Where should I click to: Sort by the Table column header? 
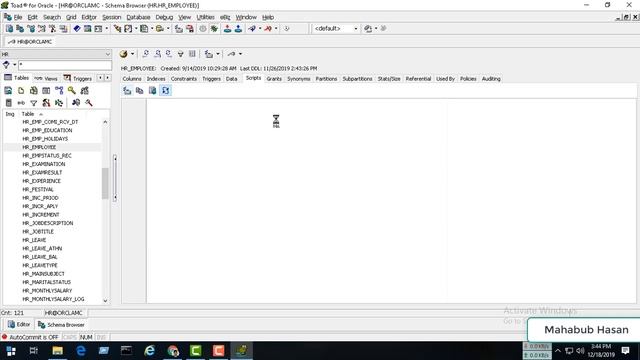coord(28,114)
